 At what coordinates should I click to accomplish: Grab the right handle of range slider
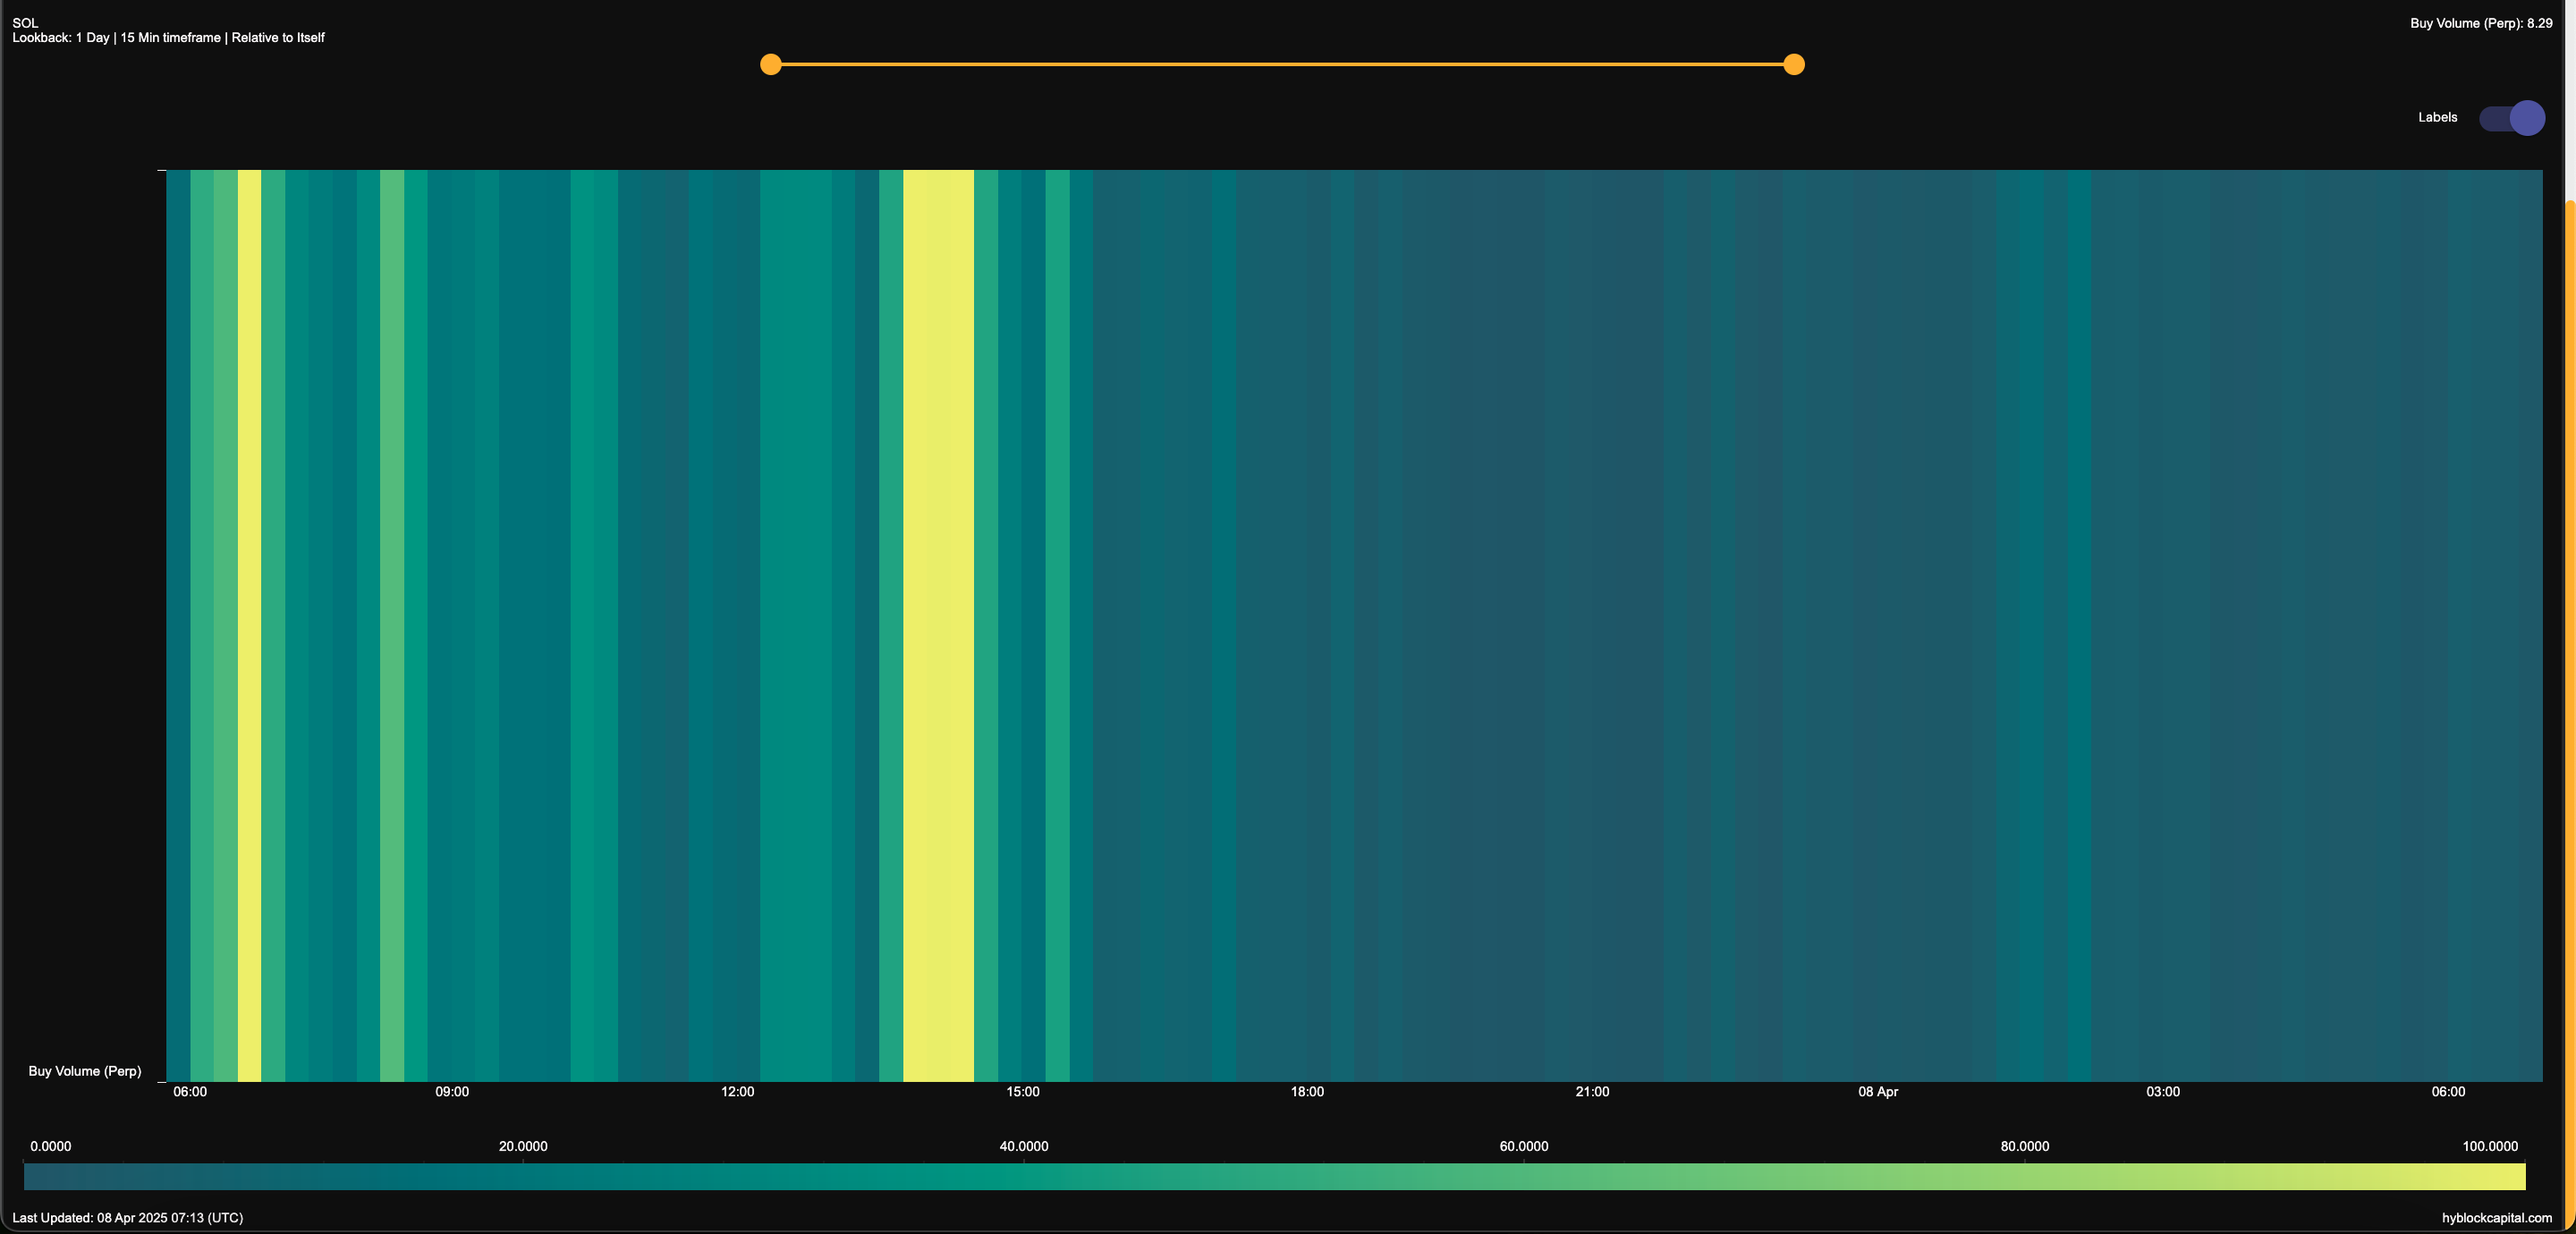click(x=1794, y=64)
